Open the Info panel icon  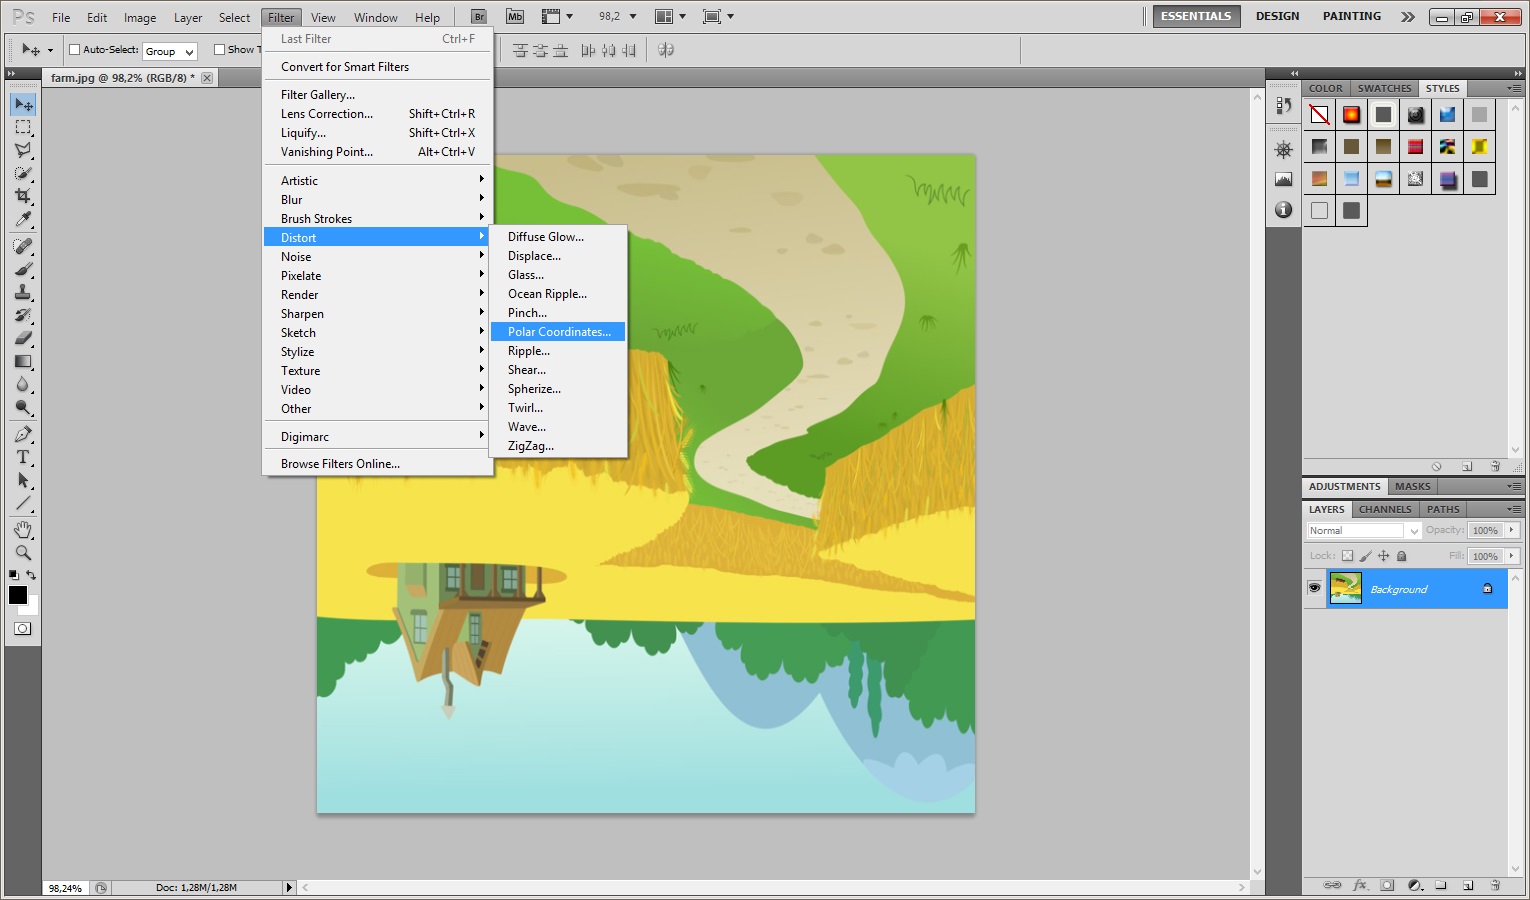1284,210
